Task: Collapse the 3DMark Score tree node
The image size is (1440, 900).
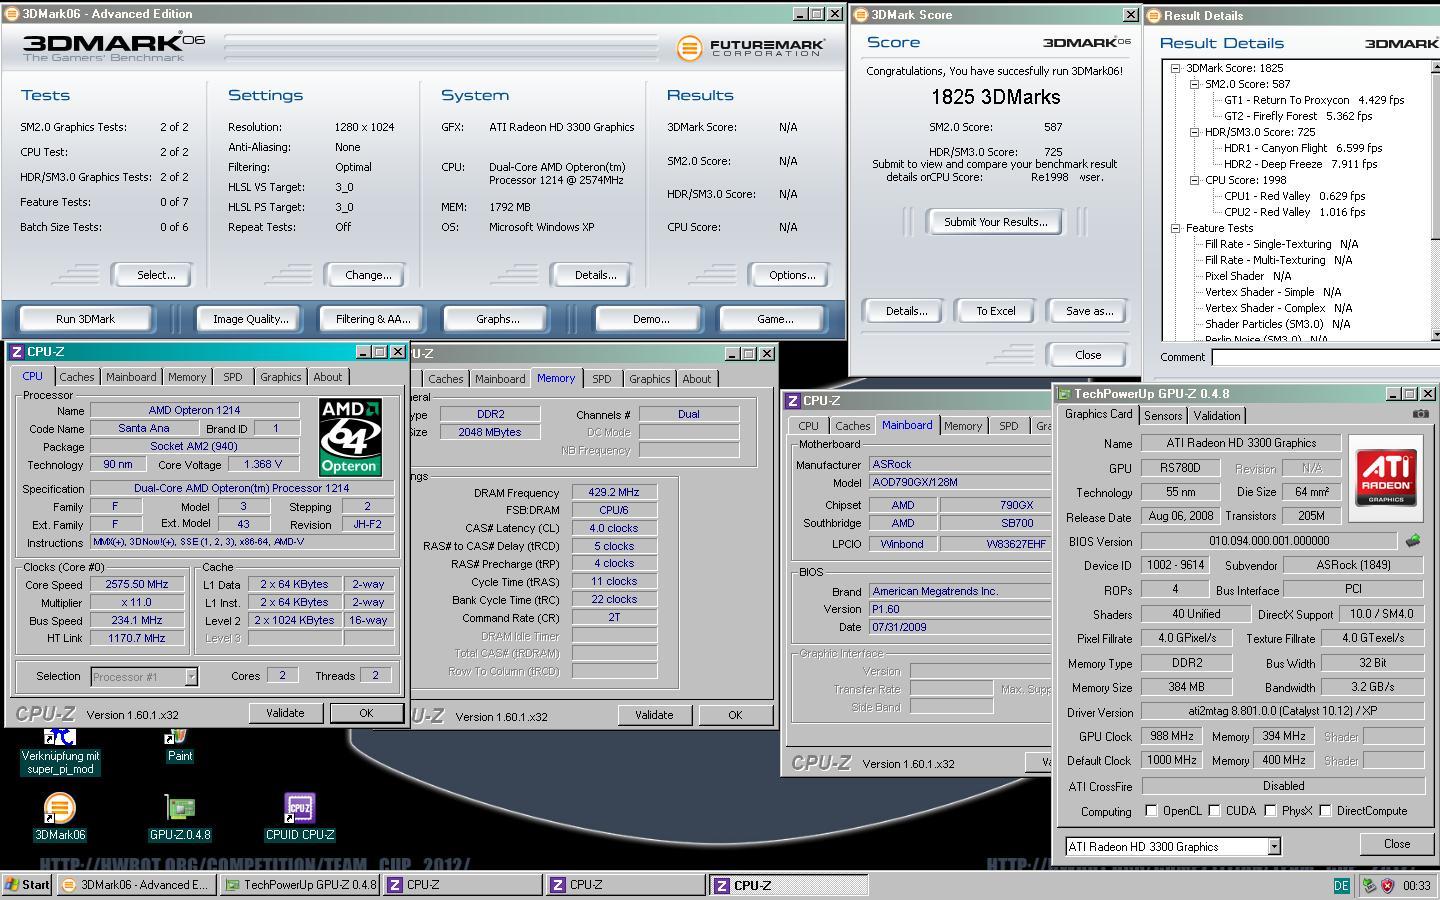Action: (1175, 68)
